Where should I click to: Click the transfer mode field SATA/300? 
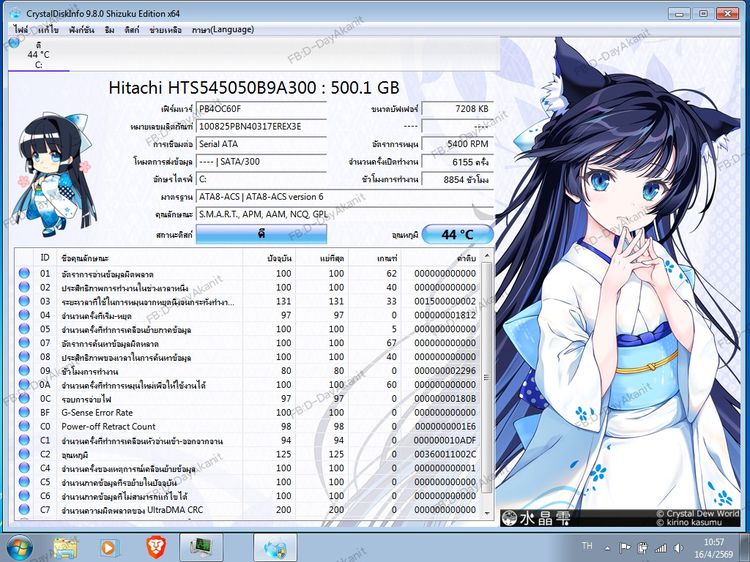point(261,162)
